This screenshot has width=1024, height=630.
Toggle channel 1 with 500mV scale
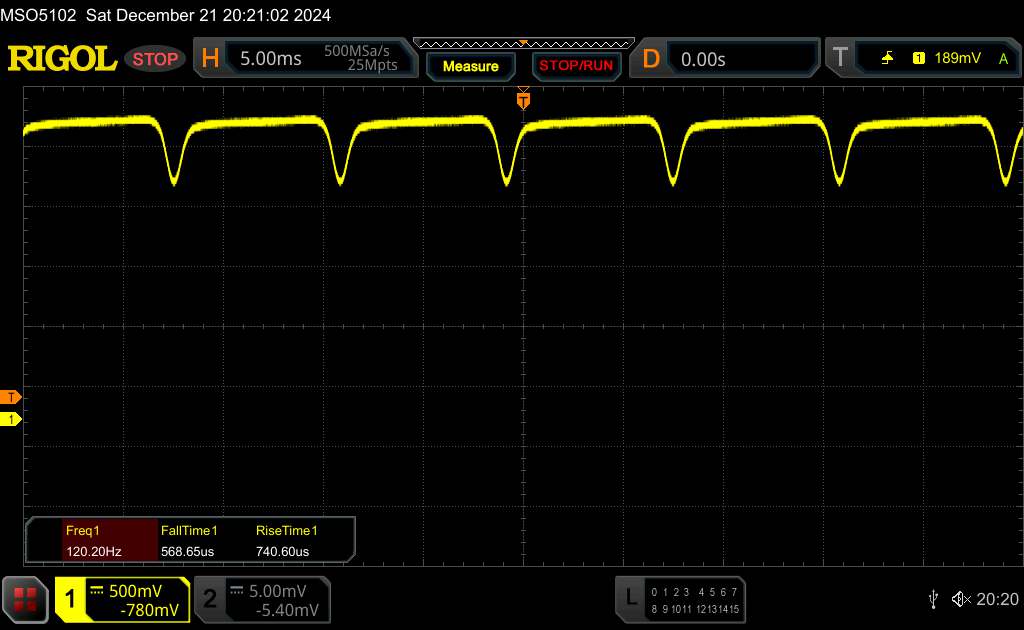tap(122, 599)
